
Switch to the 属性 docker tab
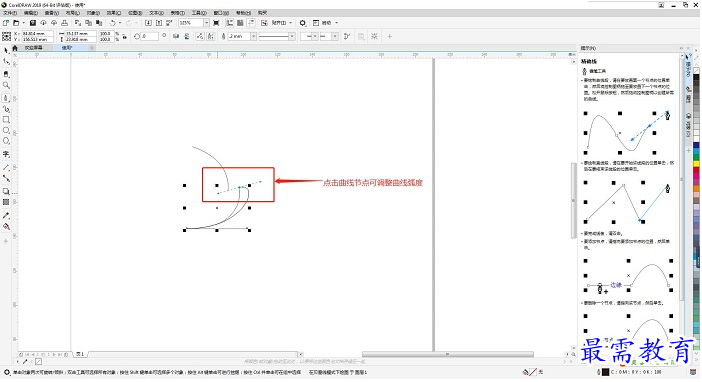pyautogui.click(x=689, y=95)
